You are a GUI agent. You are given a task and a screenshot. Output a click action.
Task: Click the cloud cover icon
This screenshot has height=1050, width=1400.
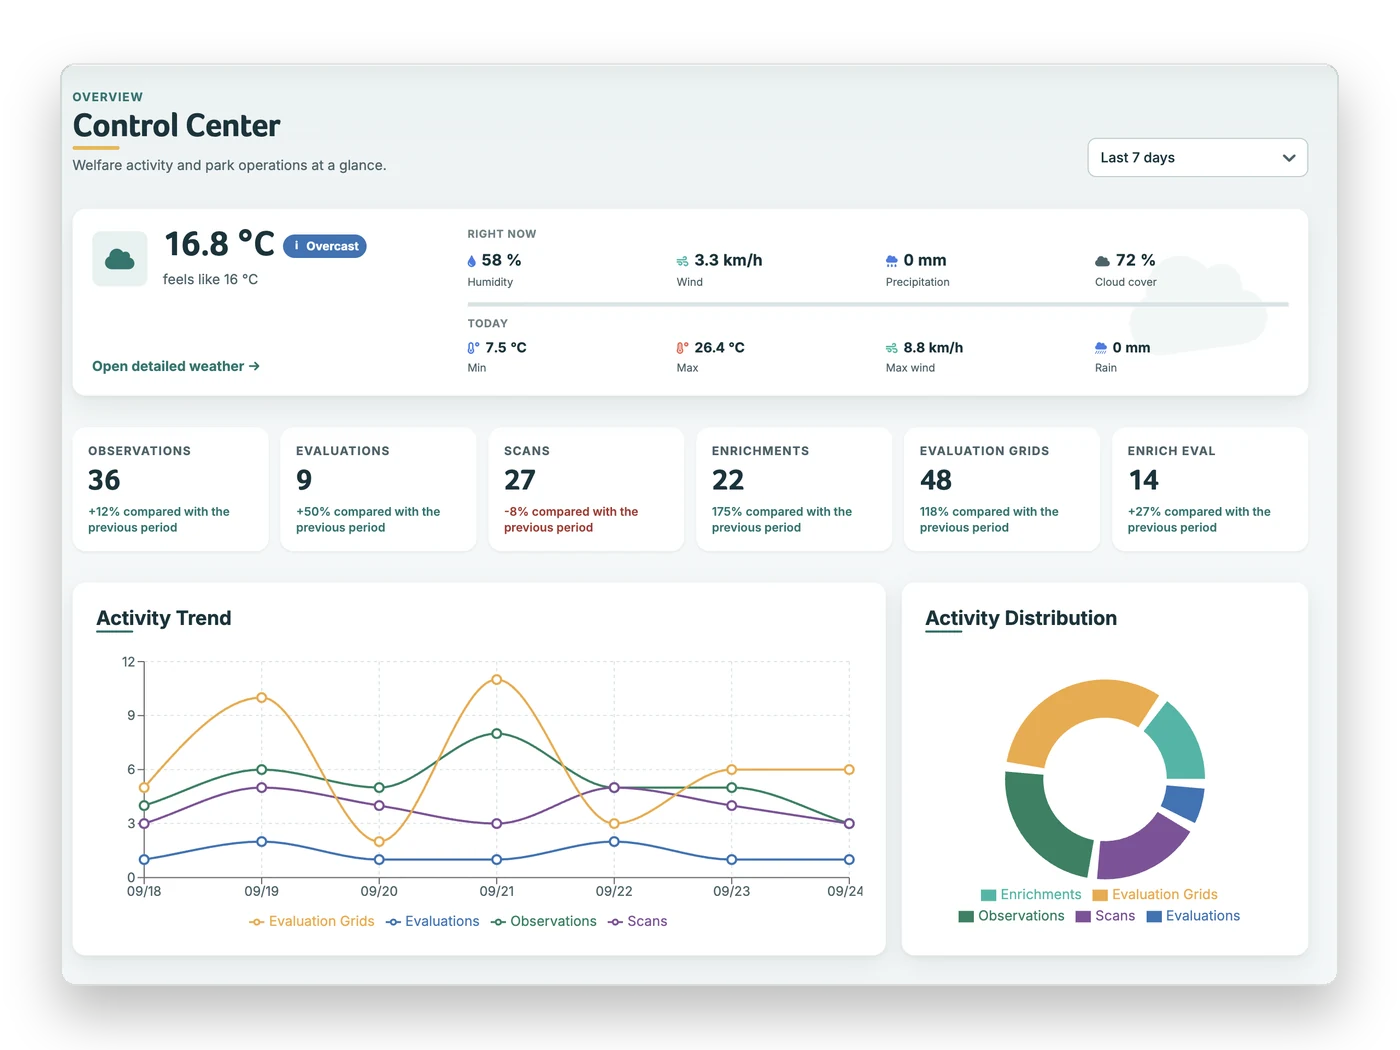click(x=1102, y=261)
